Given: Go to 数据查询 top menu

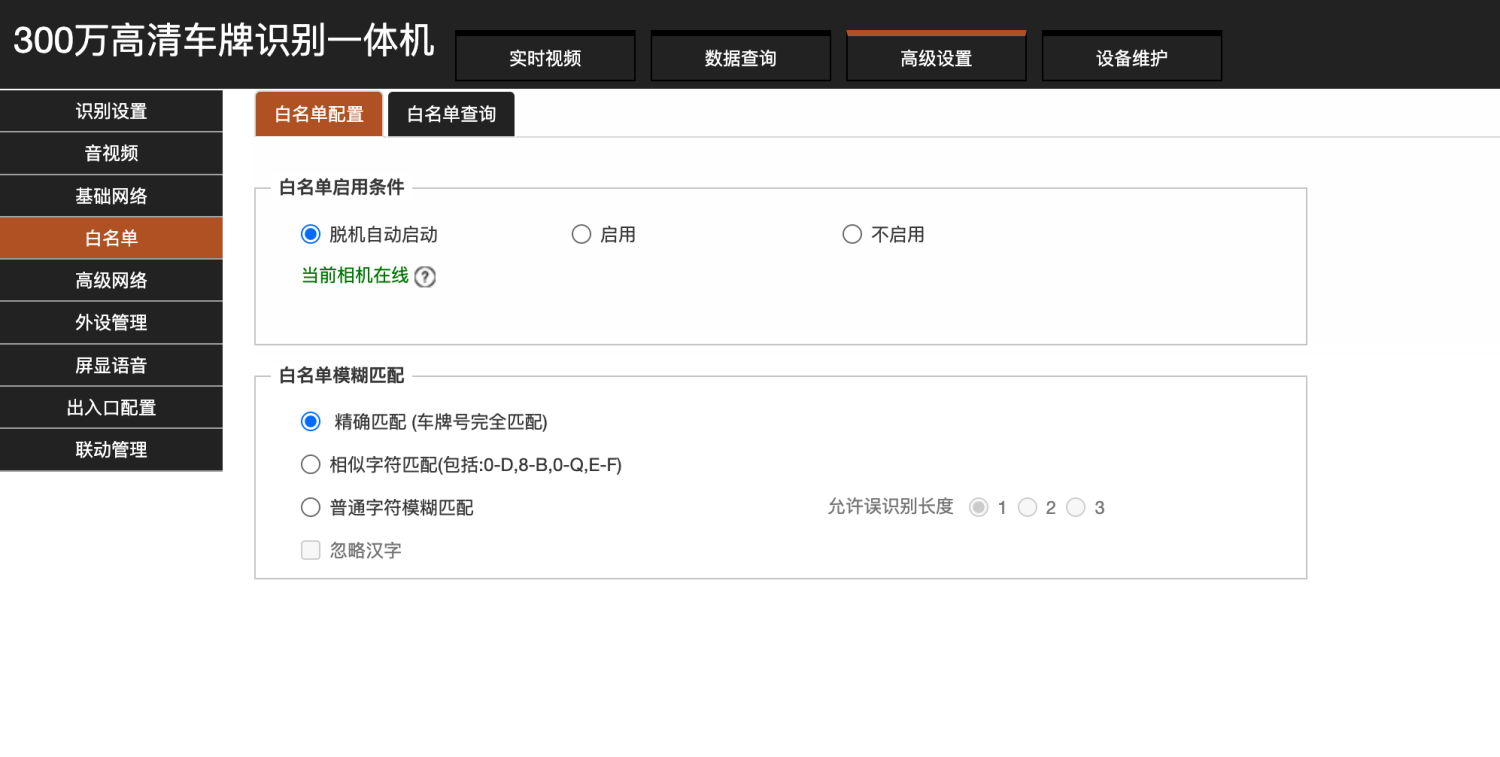Looking at the screenshot, I should (740, 58).
